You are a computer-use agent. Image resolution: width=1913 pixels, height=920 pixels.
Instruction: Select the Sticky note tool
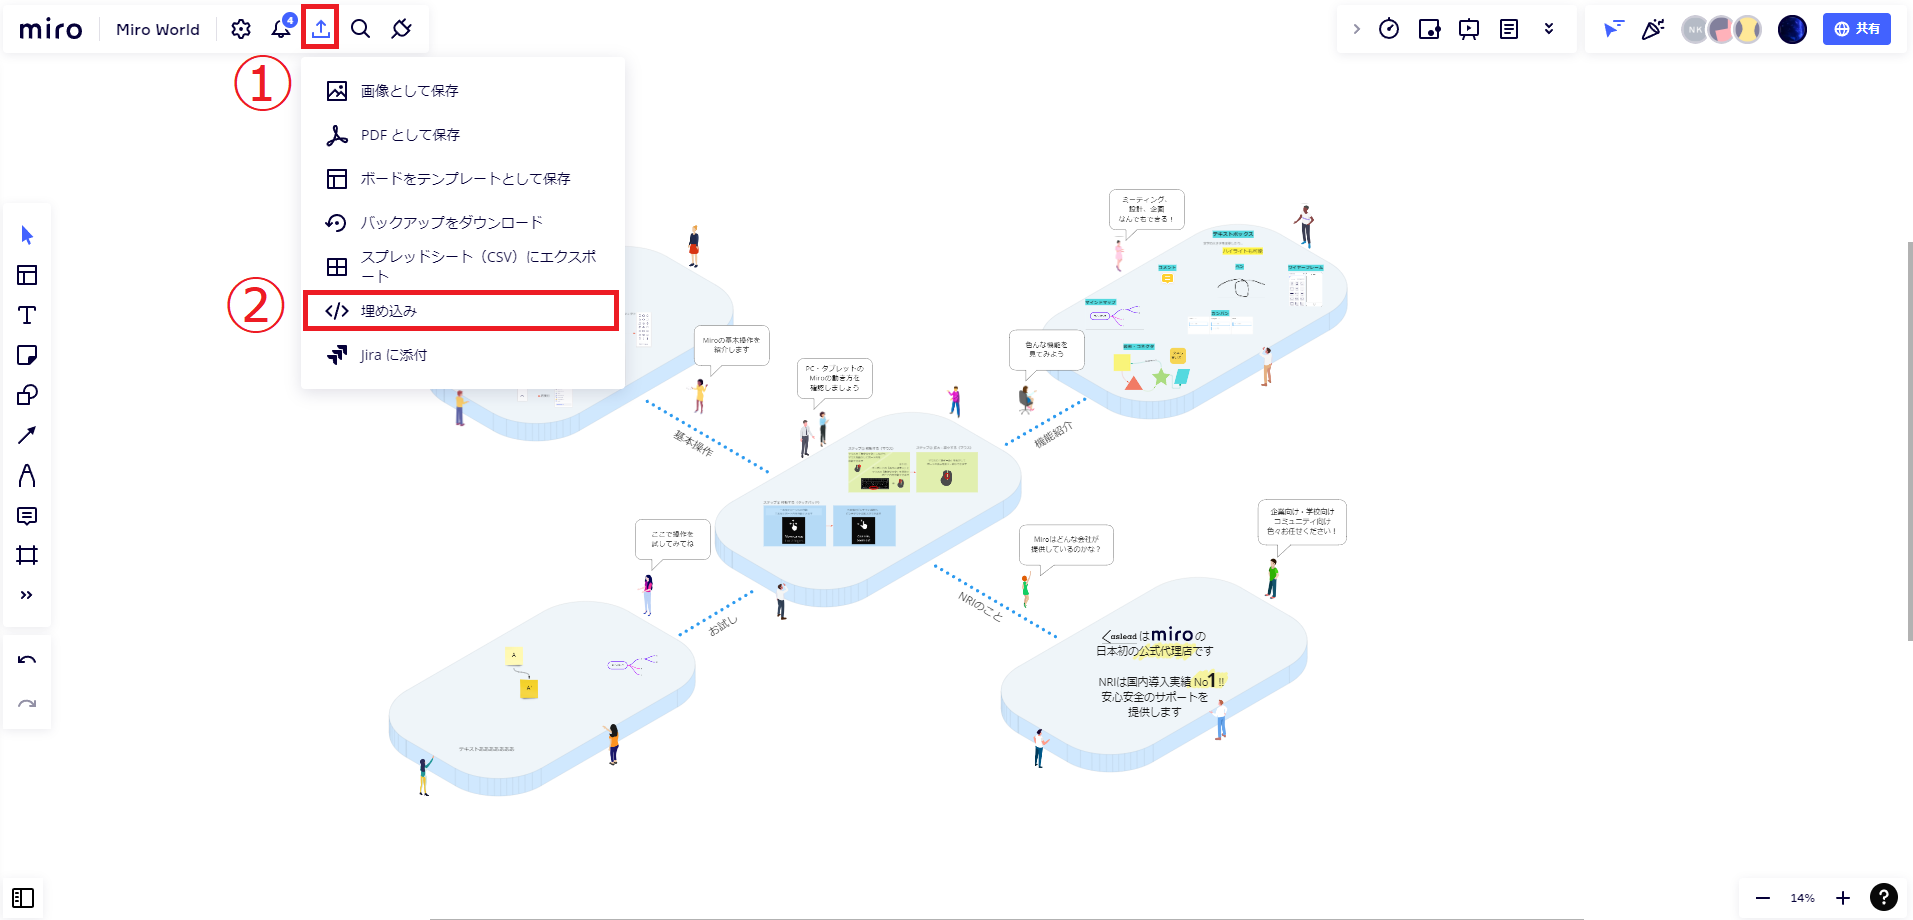coord(27,355)
